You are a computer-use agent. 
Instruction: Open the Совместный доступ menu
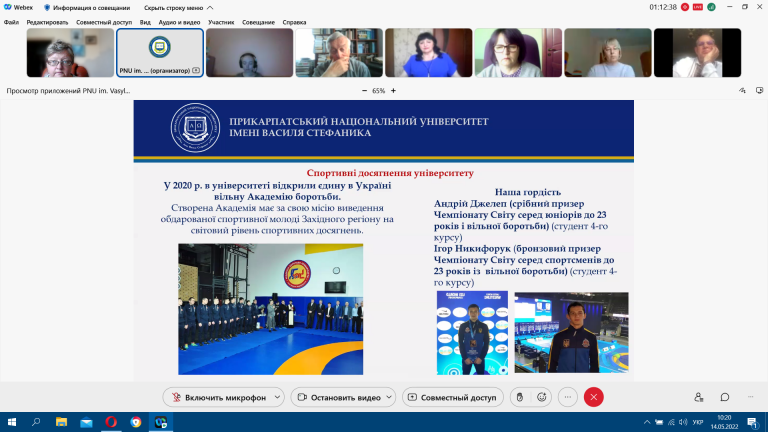pos(104,22)
